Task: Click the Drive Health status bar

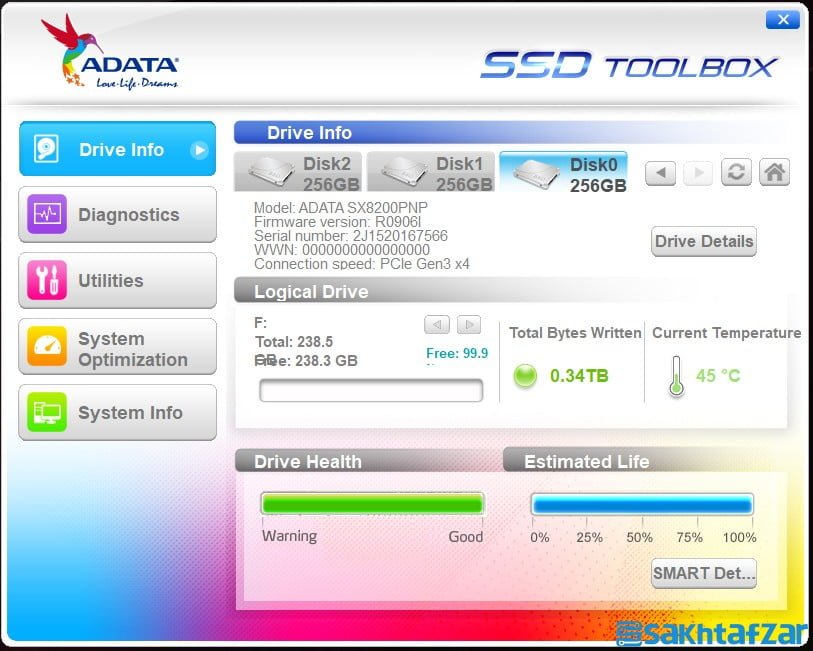Action: (x=371, y=504)
